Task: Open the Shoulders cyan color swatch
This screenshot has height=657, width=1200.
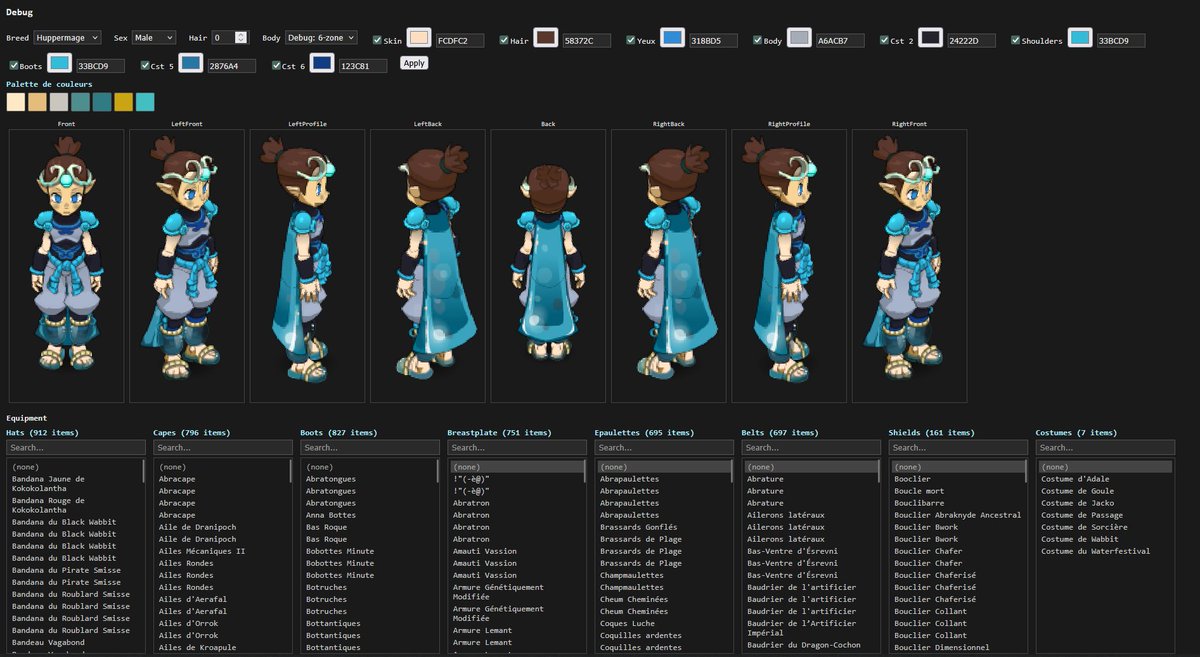Action: (1080, 38)
